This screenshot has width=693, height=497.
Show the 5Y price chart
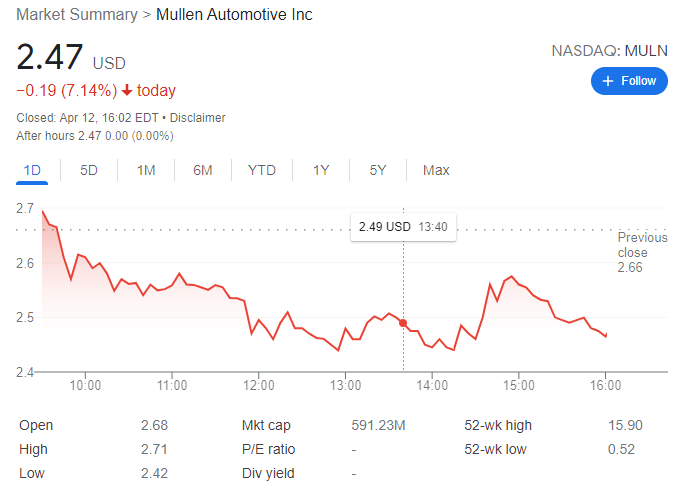pyautogui.click(x=378, y=170)
